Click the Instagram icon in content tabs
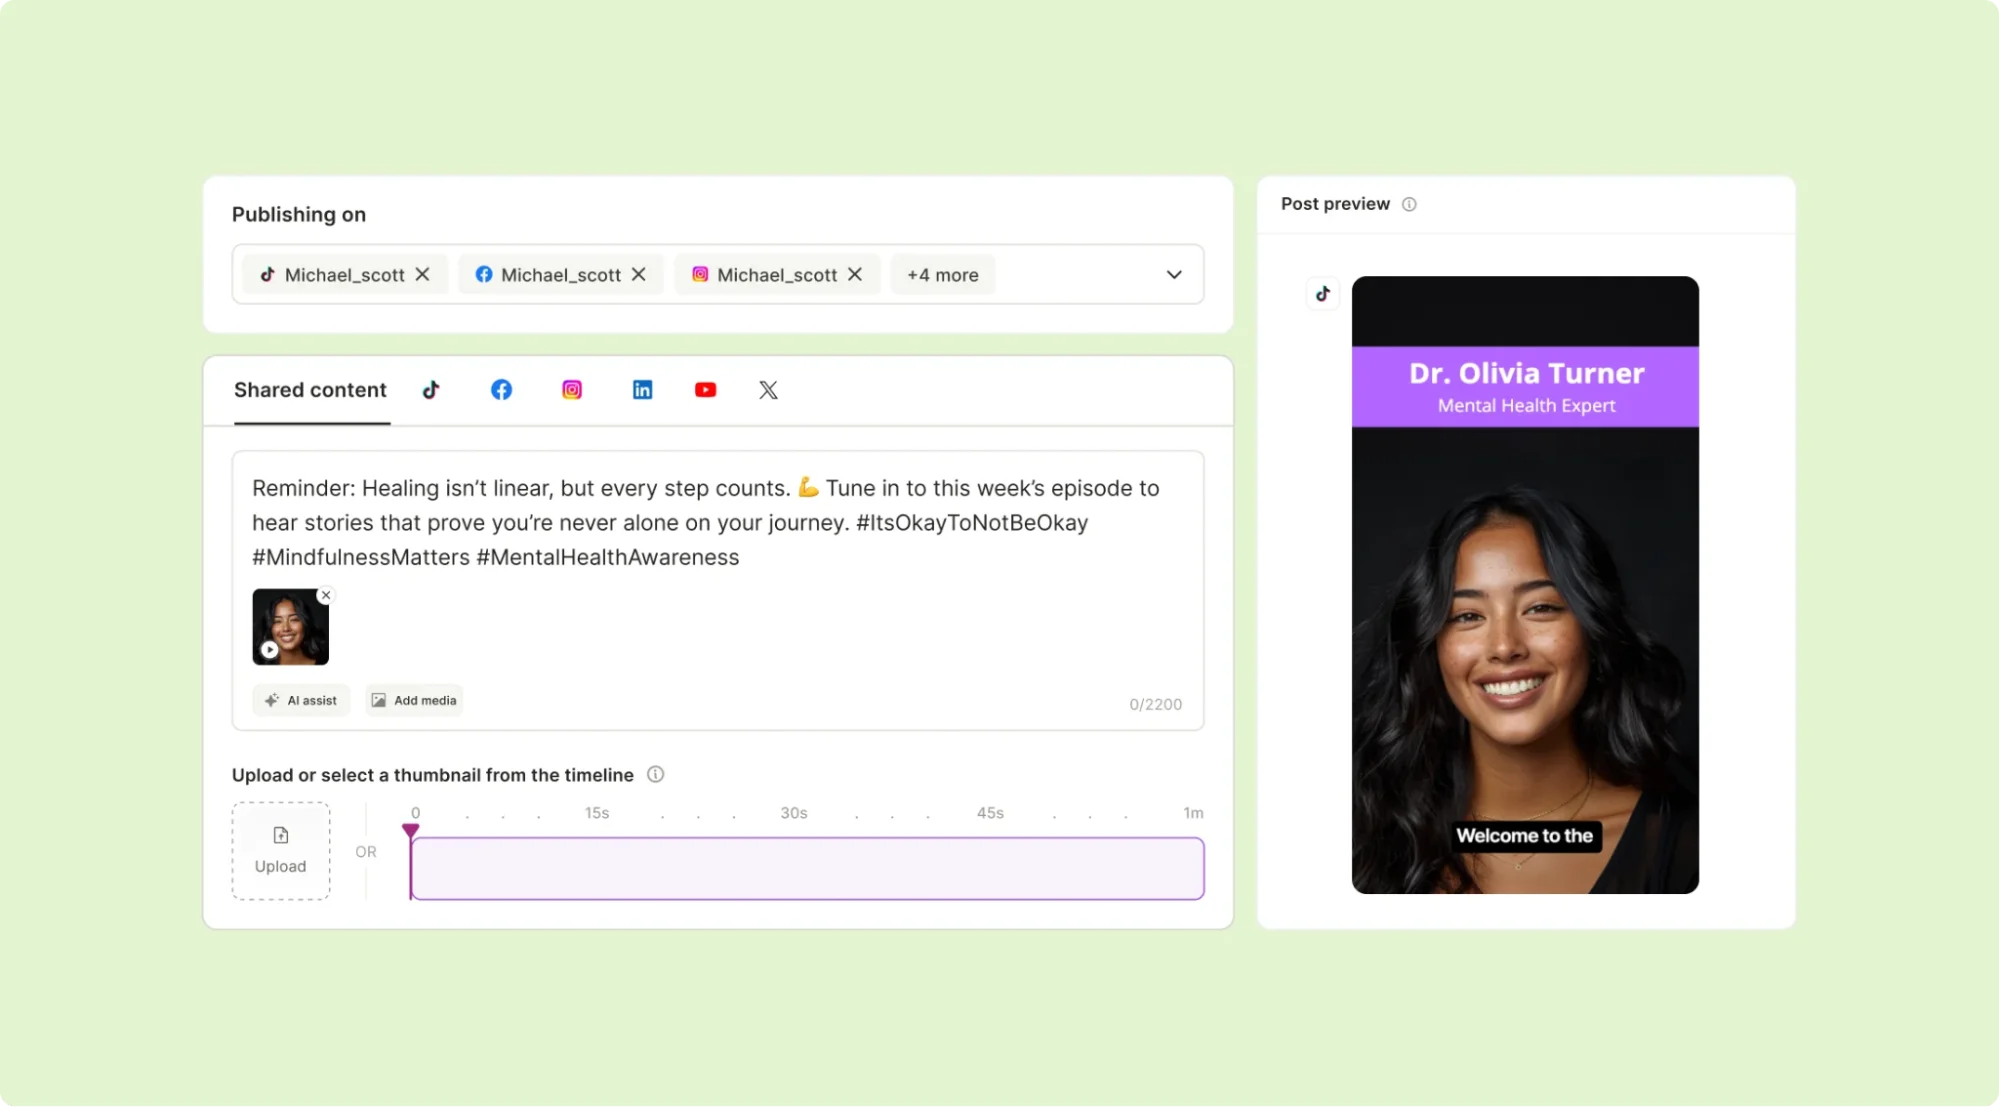This screenshot has height=1107, width=1999. pos(571,390)
